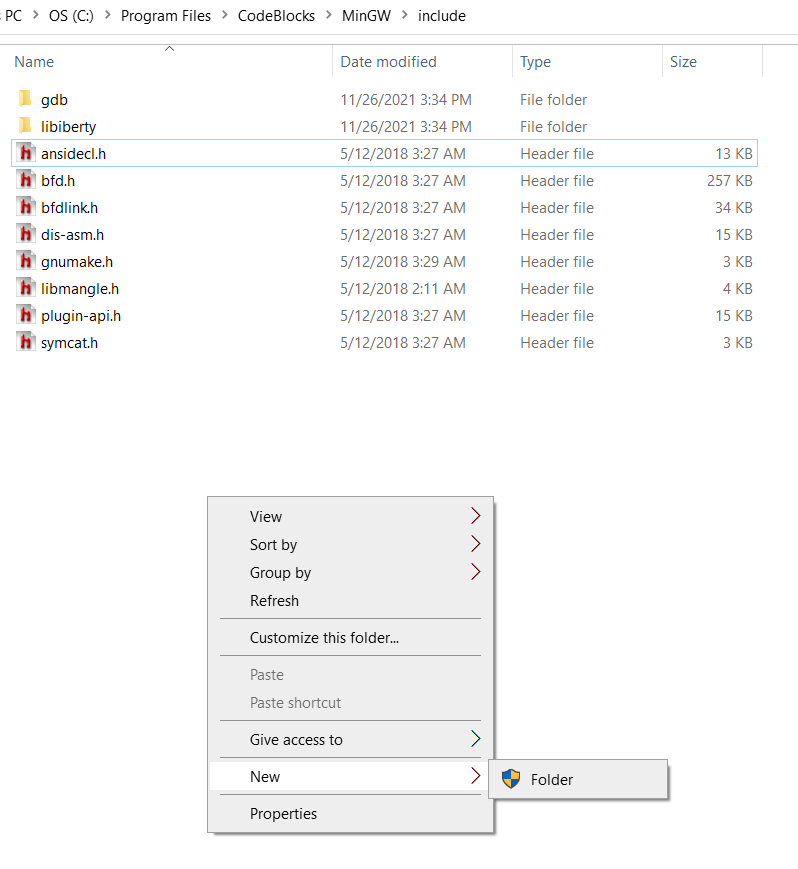
Task: Click the ansidecl.h header file icon
Action: click(x=25, y=153)
